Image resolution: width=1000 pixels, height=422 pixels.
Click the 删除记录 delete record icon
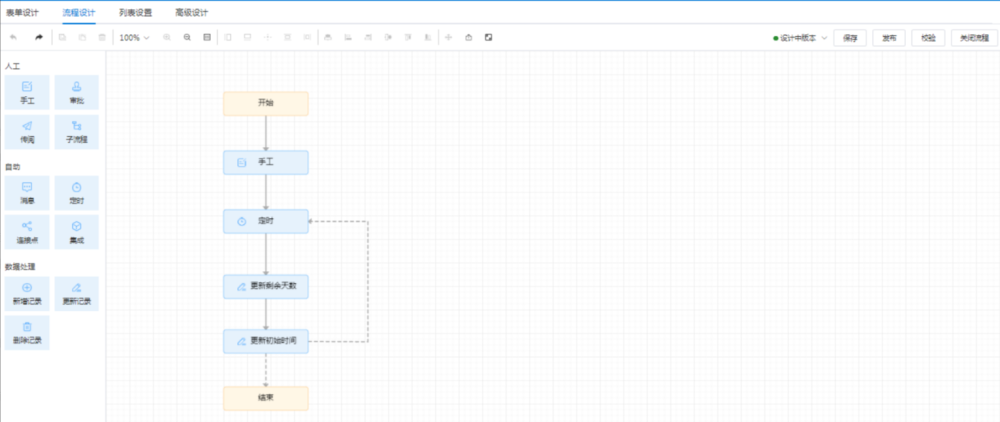(27, 327)
